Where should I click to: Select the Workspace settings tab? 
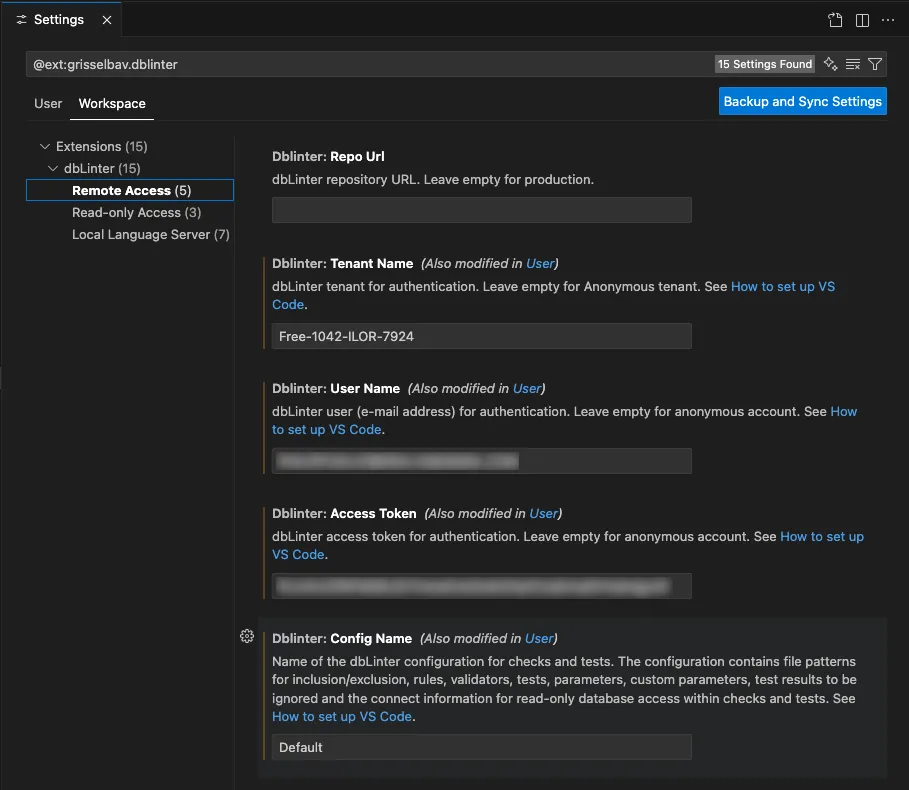[112, 104]
